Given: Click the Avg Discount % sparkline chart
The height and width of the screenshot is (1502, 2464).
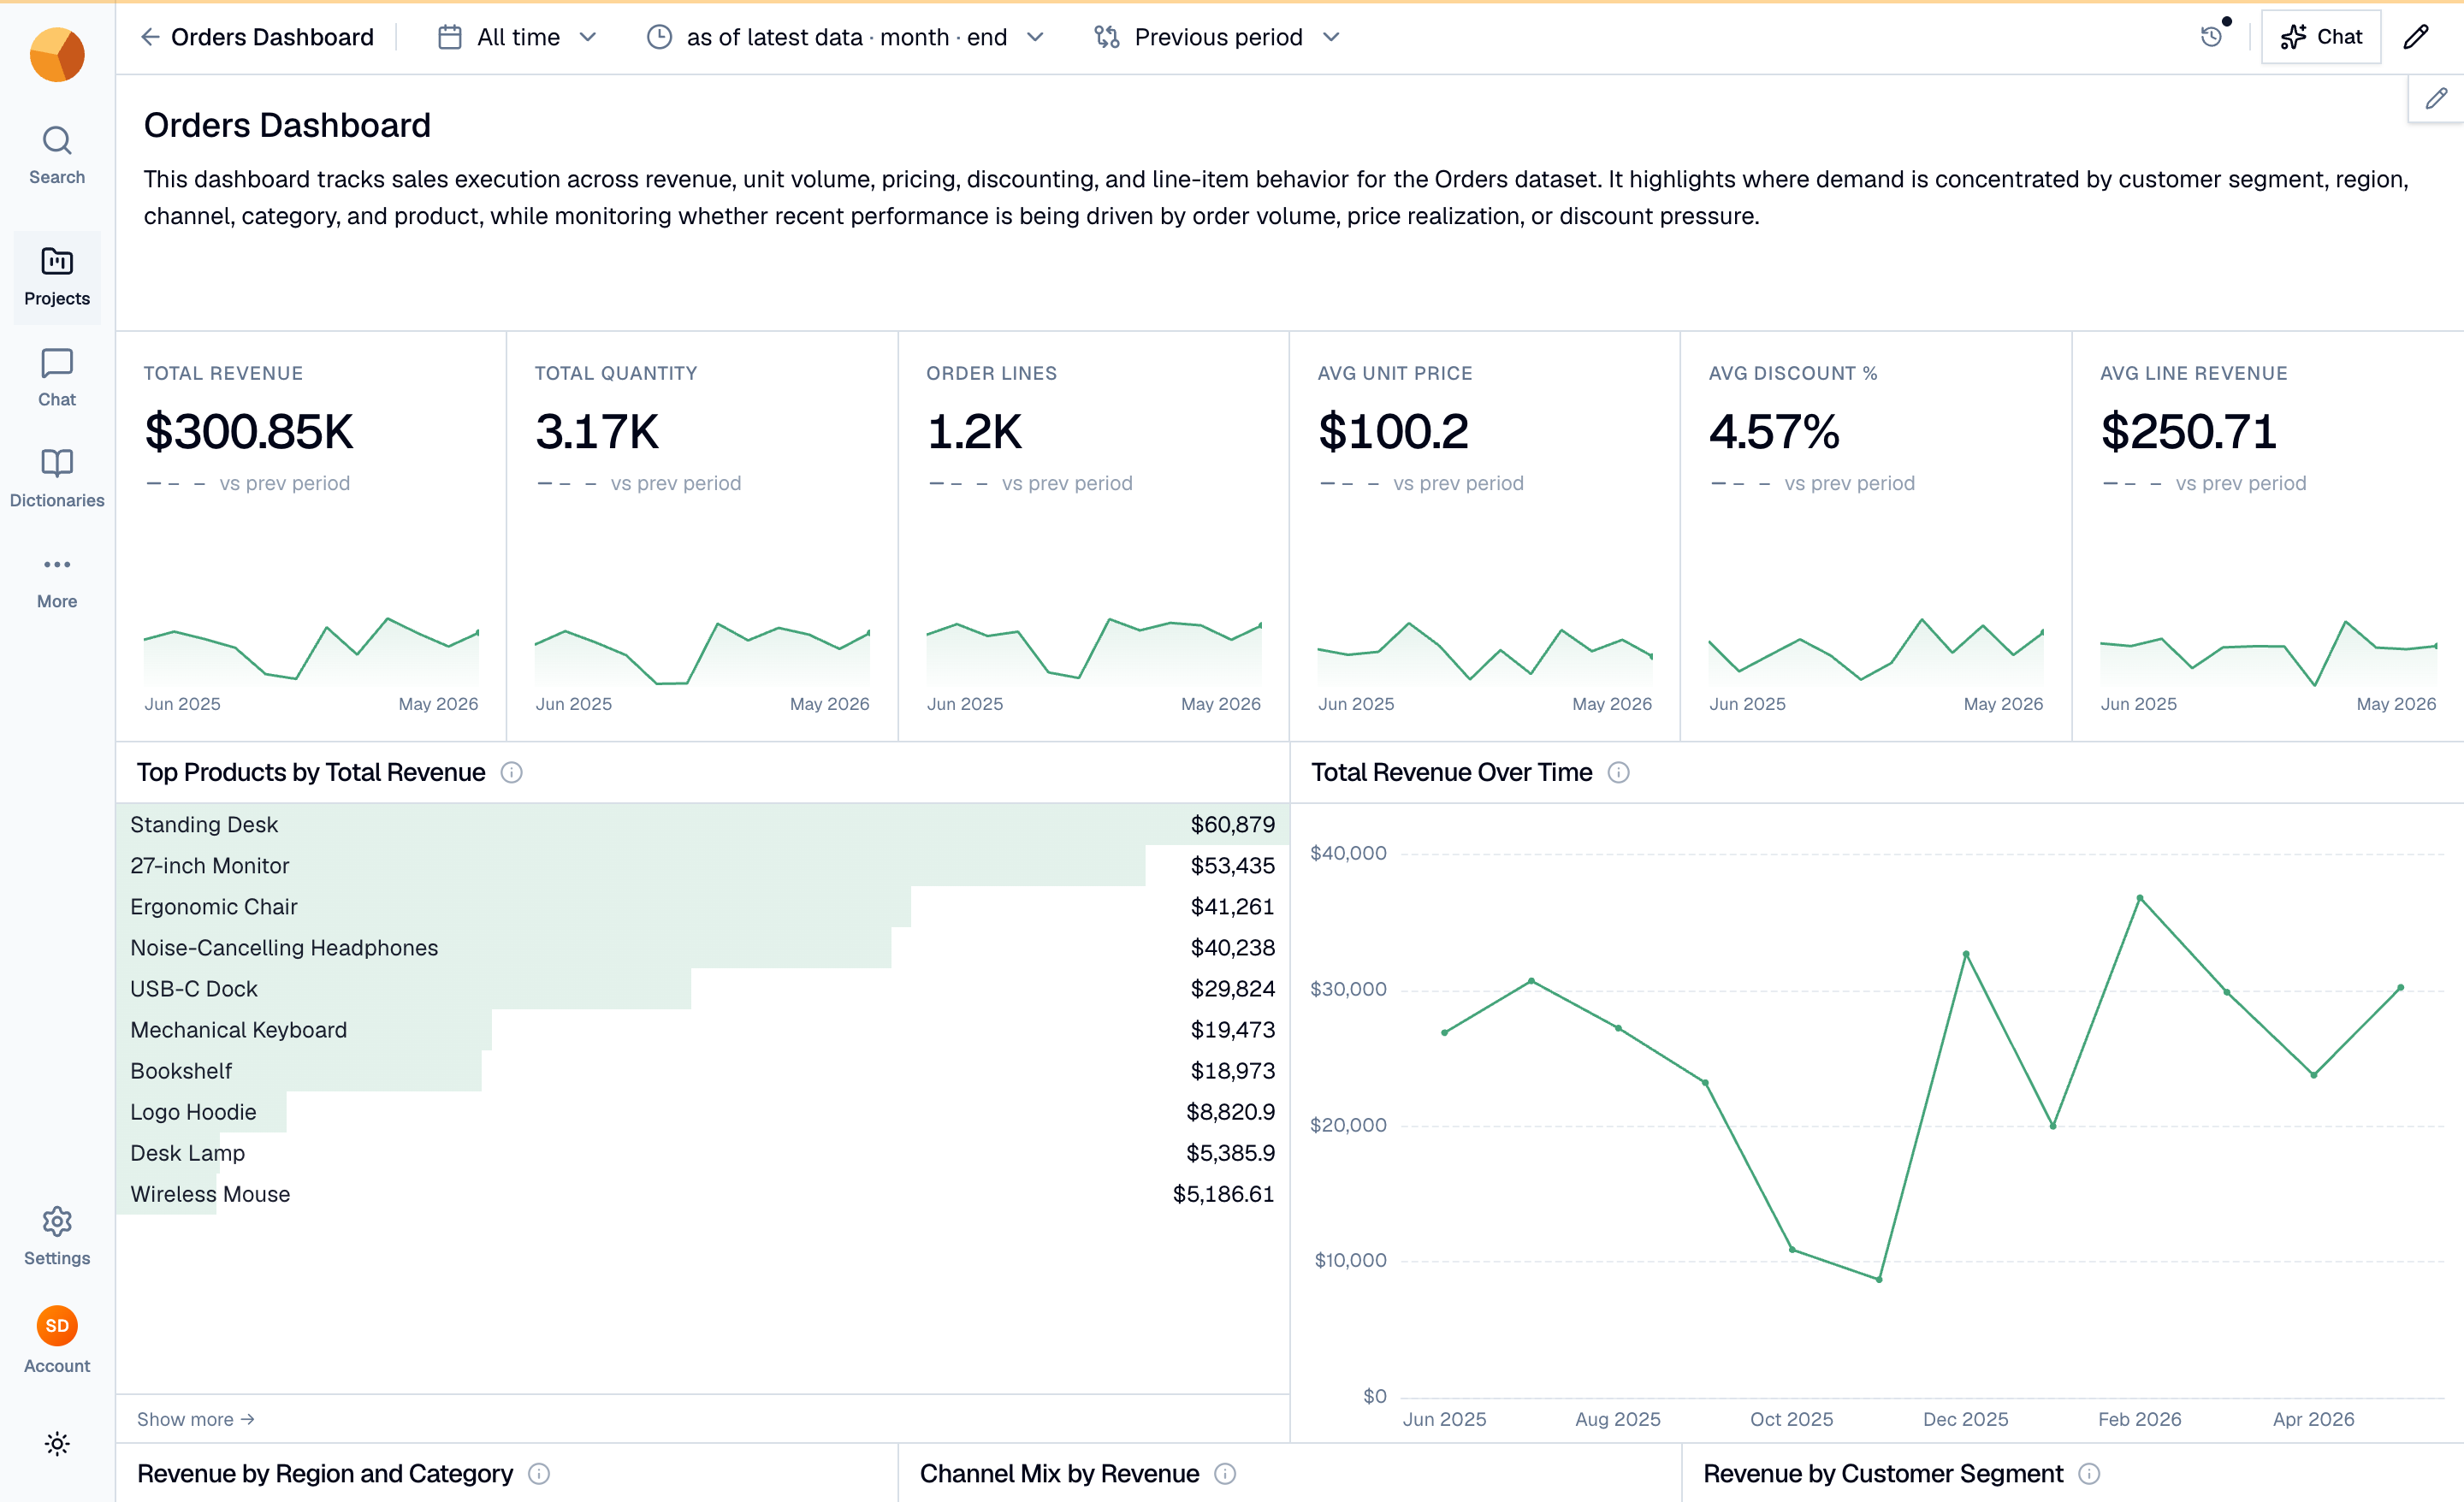Looking at the screenshot, I should click(x=1876, y=650).
